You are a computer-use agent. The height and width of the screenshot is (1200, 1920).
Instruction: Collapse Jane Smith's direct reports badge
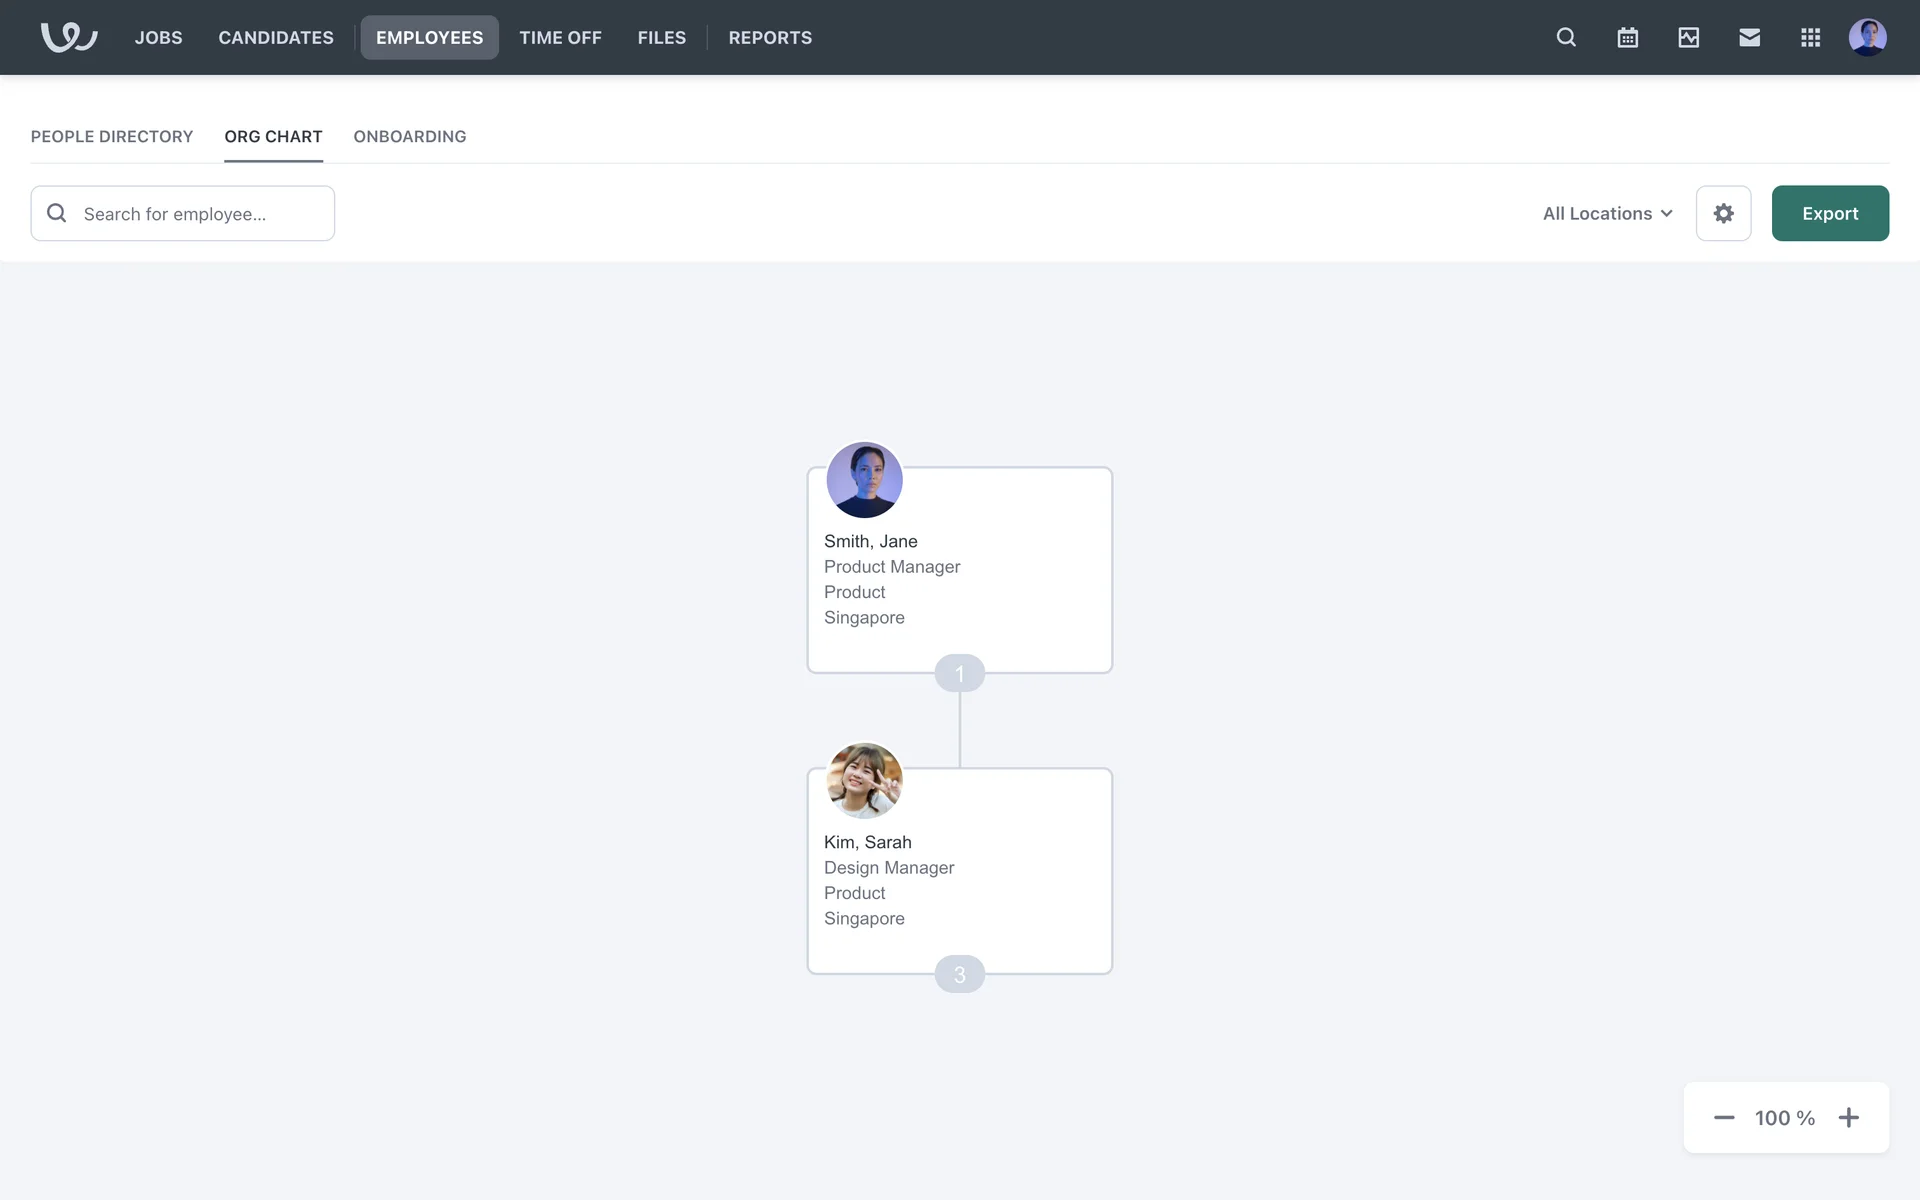tap(959, 673)
